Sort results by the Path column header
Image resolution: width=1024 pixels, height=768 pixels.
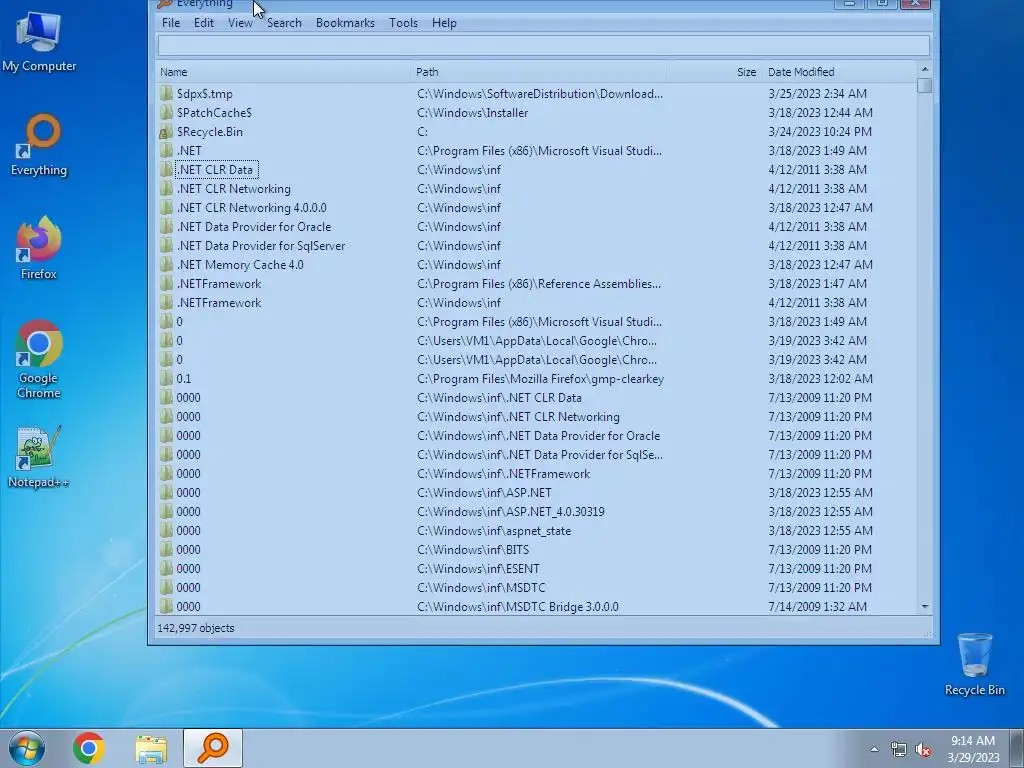[539, 72]
